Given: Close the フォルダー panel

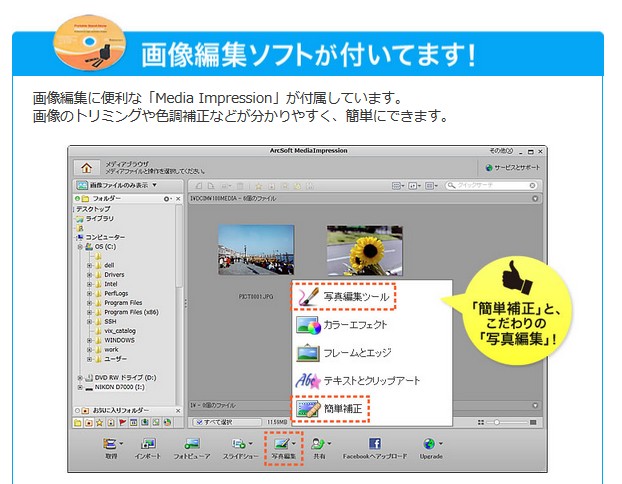Looking at the screenshot, I should coord(178,198).
